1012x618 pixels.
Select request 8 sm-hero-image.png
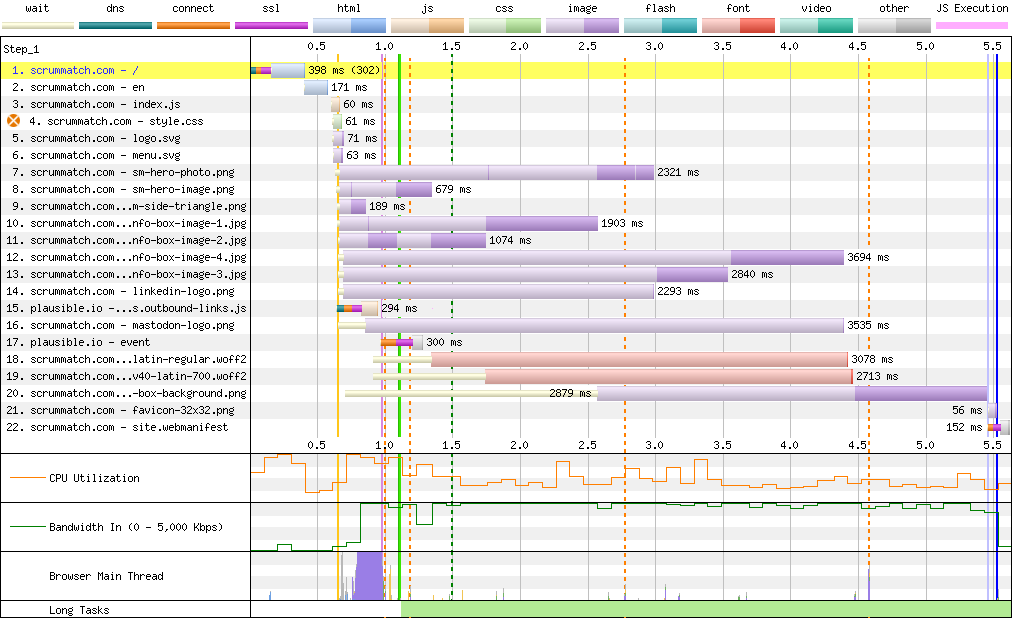coord(123,189)
